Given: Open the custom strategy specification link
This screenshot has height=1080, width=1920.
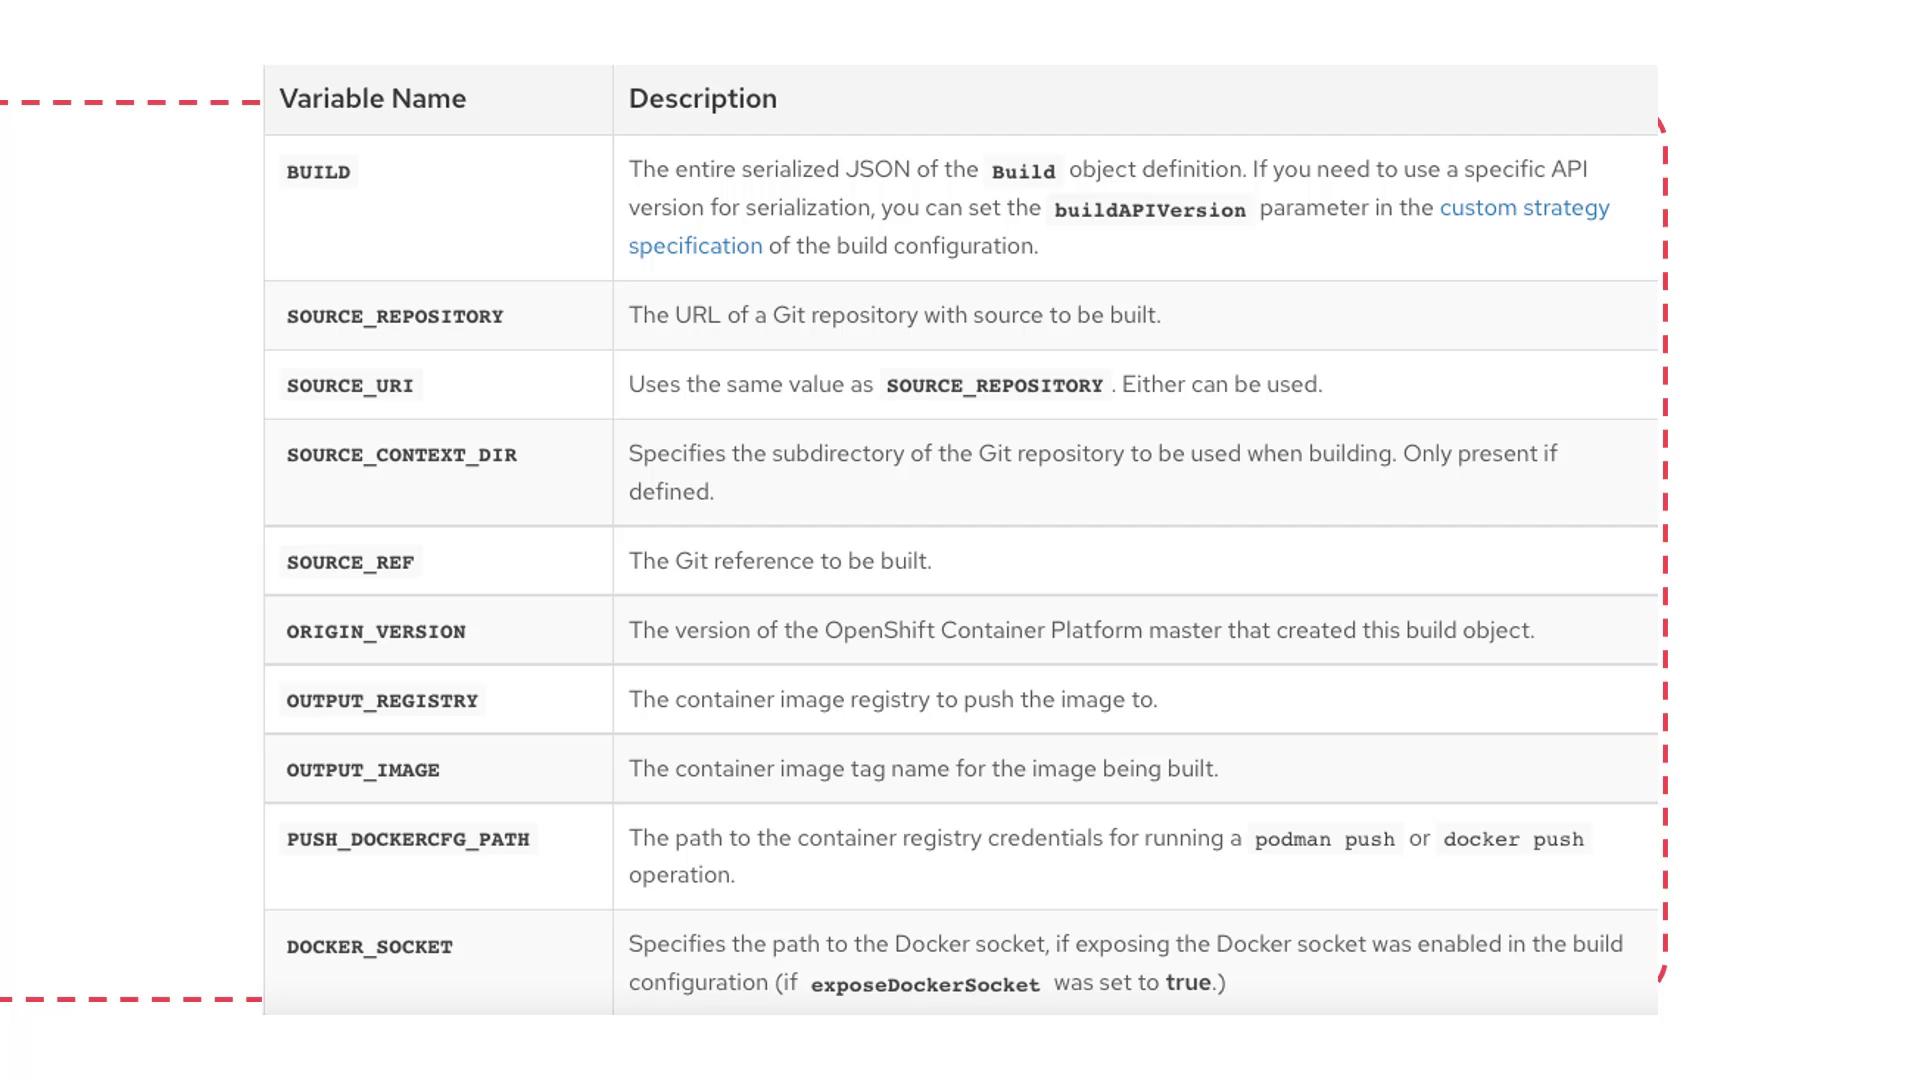Looking at the screenshot, I should pos(1523,208).
